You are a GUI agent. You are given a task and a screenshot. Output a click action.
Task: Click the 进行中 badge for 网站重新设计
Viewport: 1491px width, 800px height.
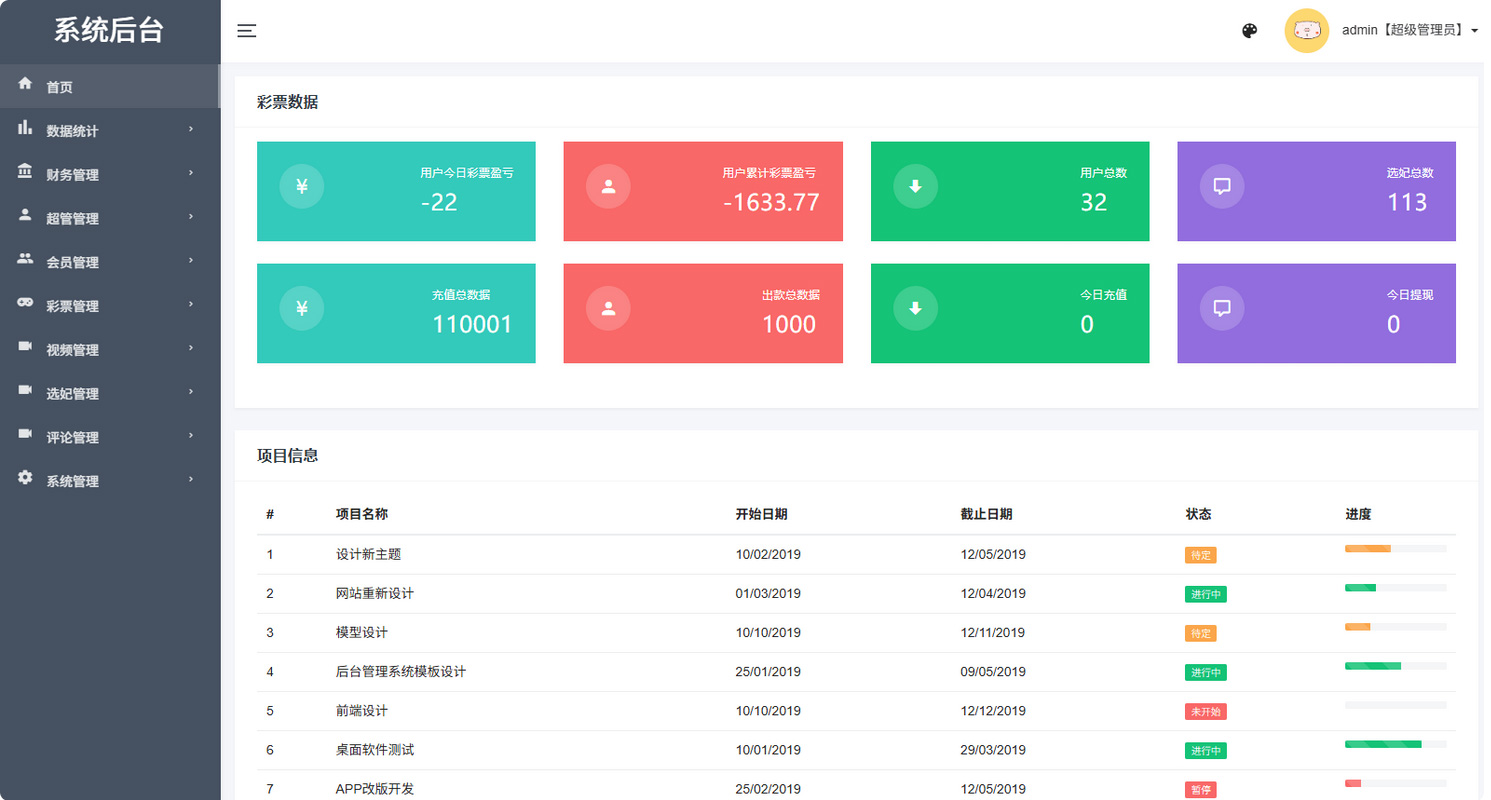pos(1205,594)
